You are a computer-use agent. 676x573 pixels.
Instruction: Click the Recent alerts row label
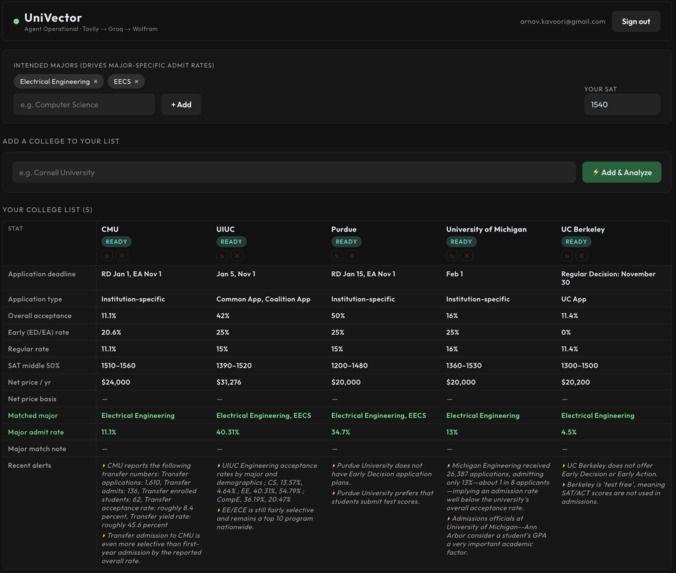(x=29, y=466)
